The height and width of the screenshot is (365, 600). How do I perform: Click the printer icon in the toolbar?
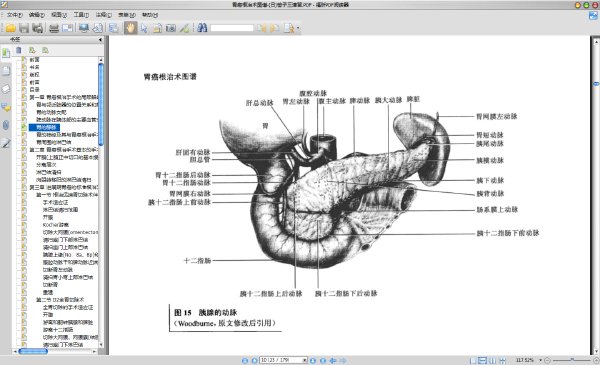click(54, 28)
